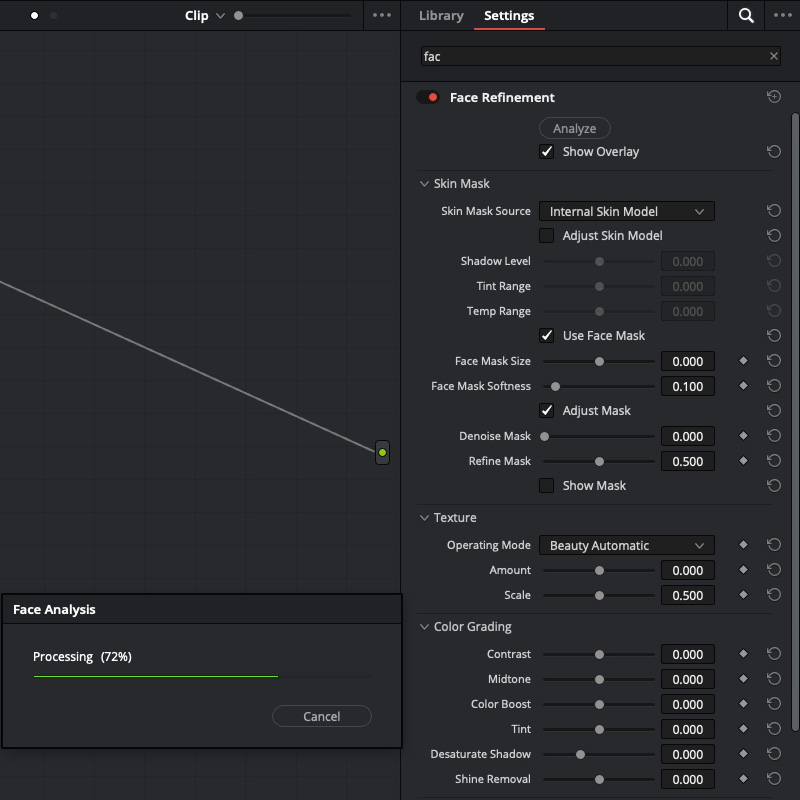Reset the Face Mask Size value
The height and width of the screenshot is (800, 800).
pyautogui.click(x=773, y=361)
